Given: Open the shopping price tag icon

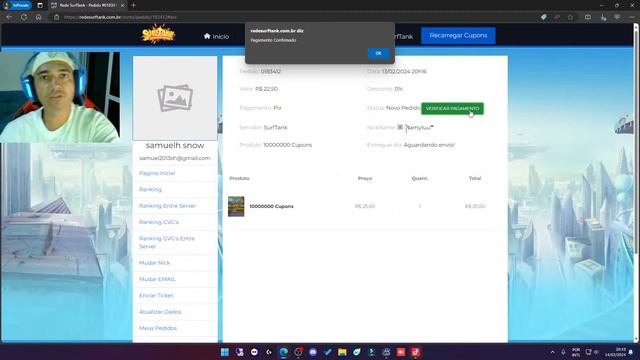Looking at the screenshot, I should coord(543,17).
